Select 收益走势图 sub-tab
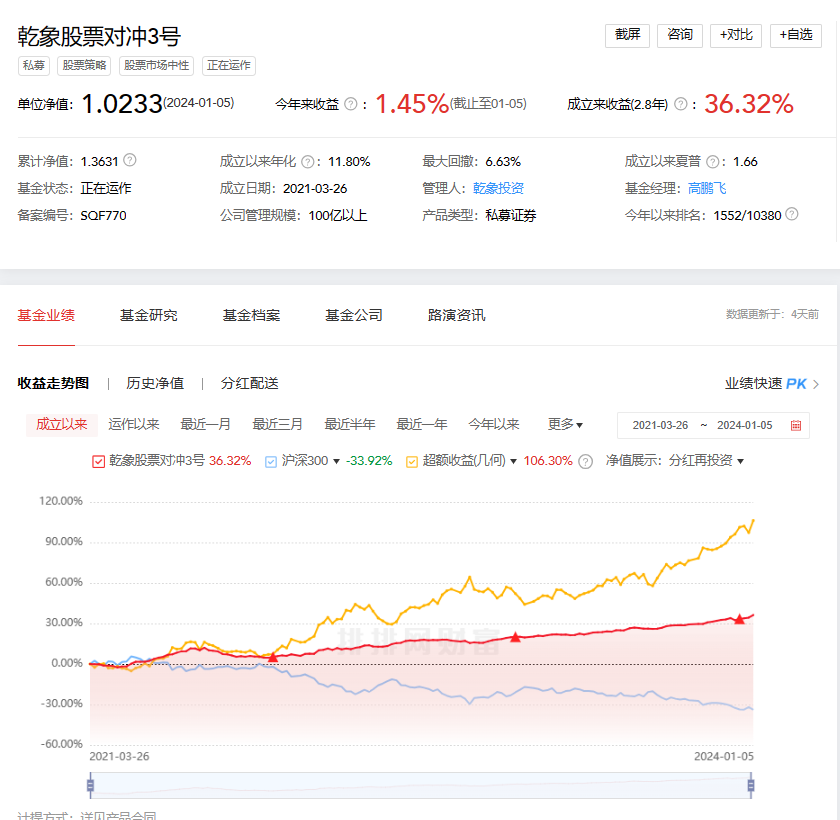 click(53, 383)
